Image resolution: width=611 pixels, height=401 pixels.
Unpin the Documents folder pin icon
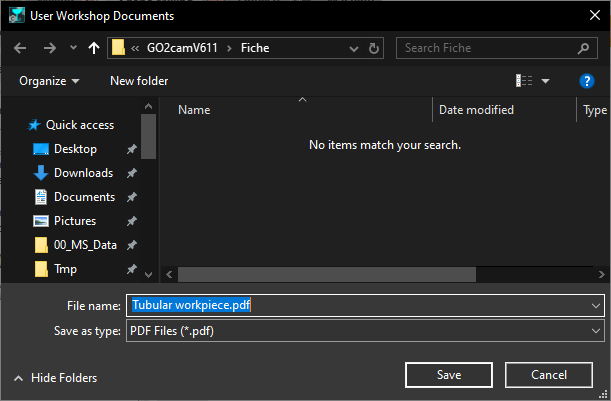pos(132,197)
